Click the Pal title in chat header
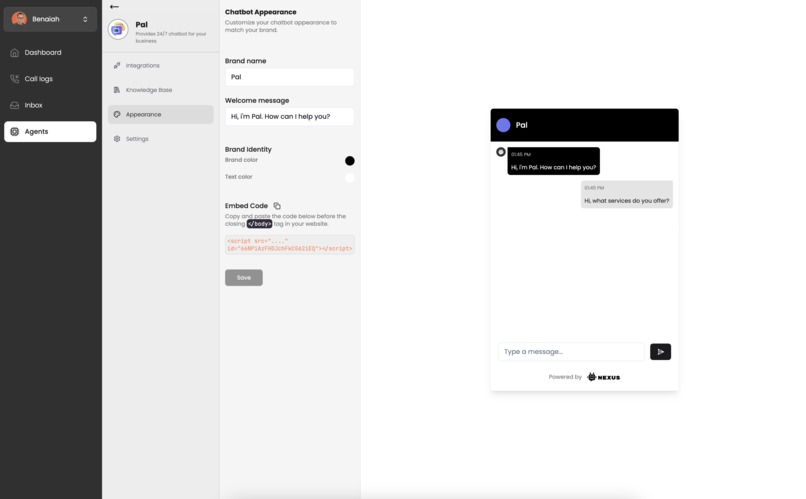Viewport: 806px width, 499px height. tap(522, 125)
